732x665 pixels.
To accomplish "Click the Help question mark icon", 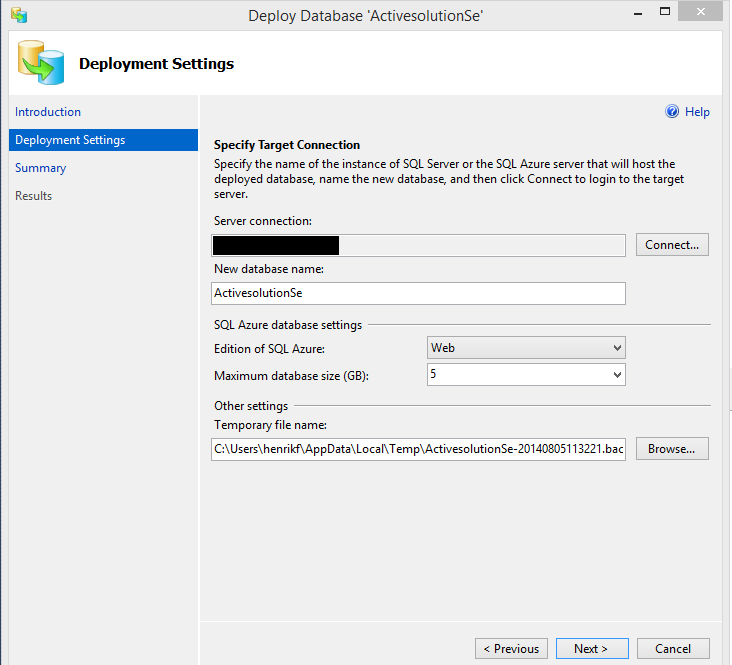I will tap(672, 112).
